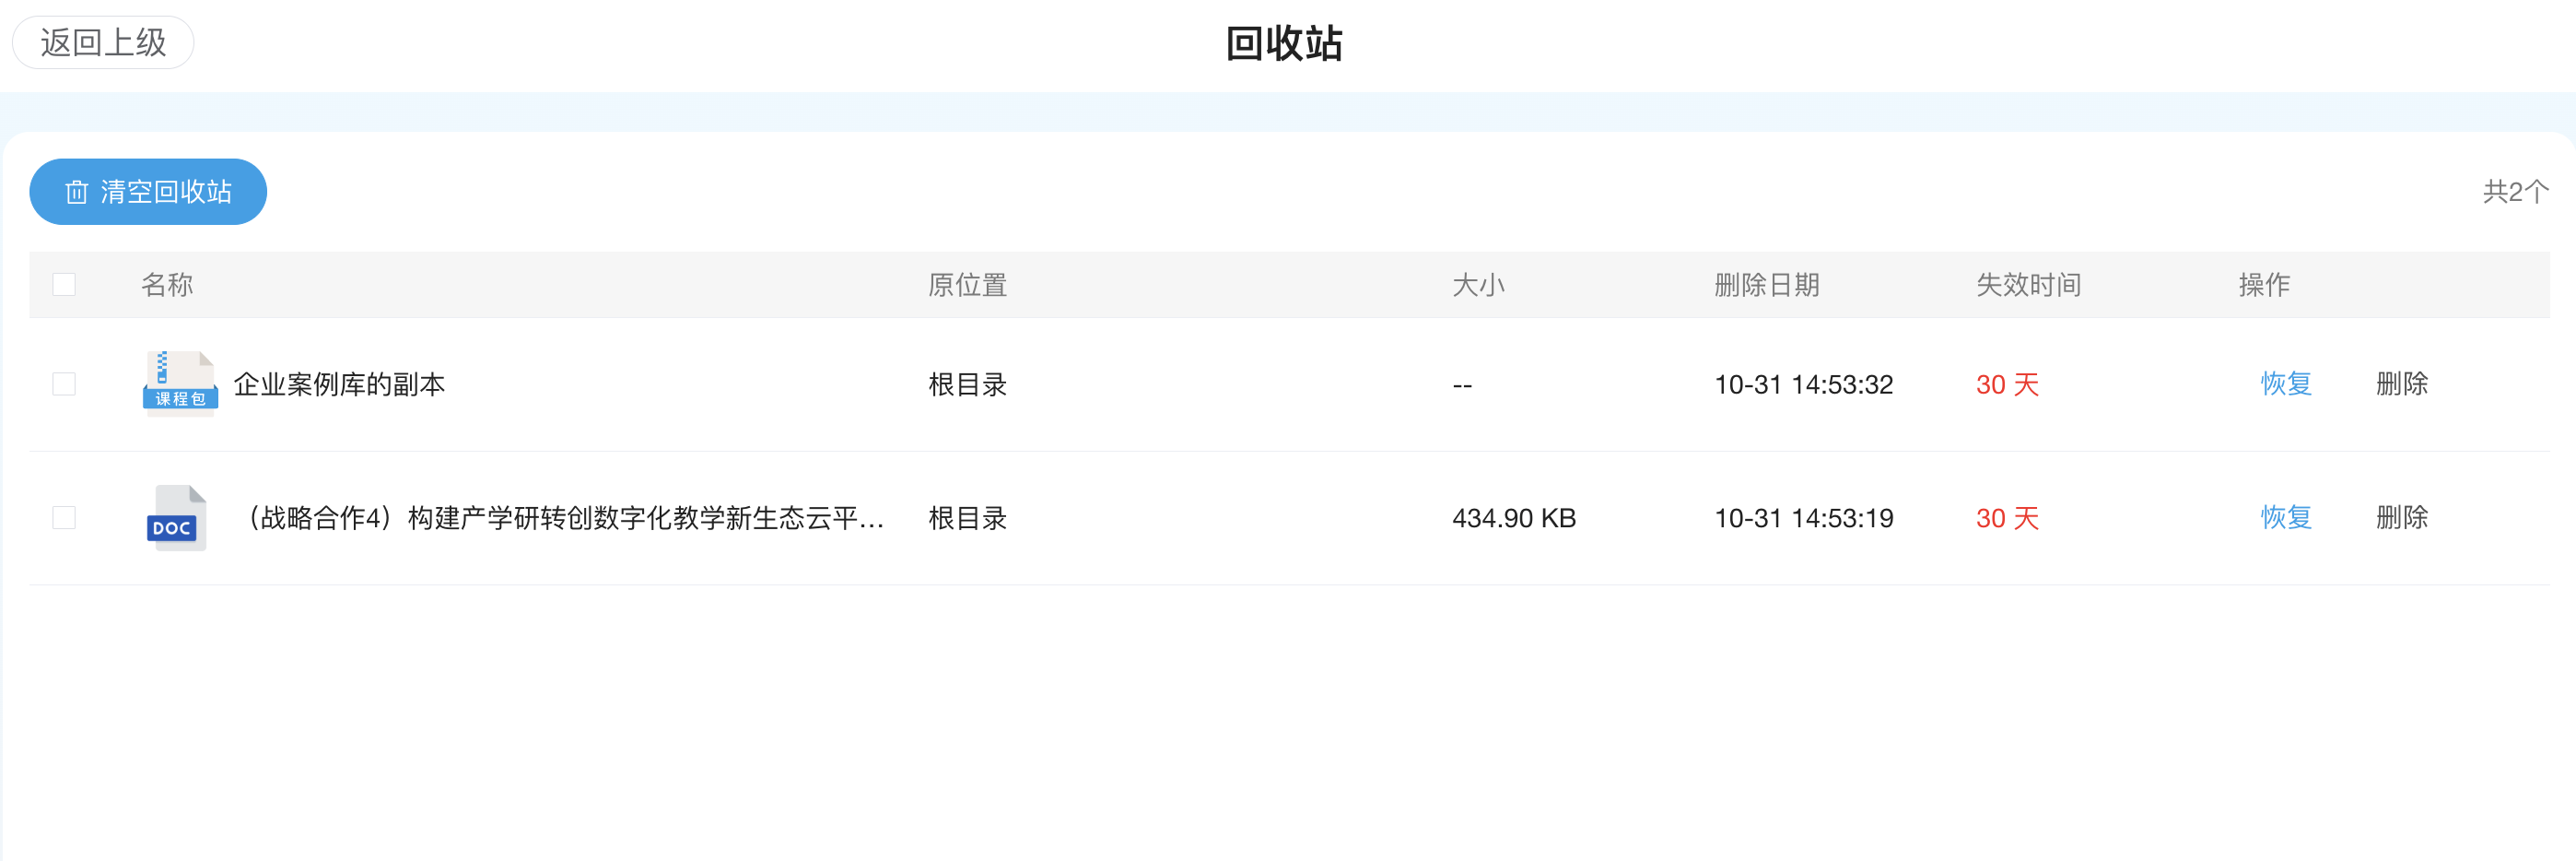Click the DOC file icon

point(176,517)
